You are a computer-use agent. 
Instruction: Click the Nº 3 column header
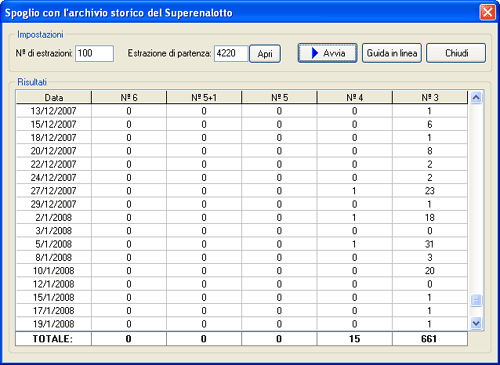click(430, 97)
